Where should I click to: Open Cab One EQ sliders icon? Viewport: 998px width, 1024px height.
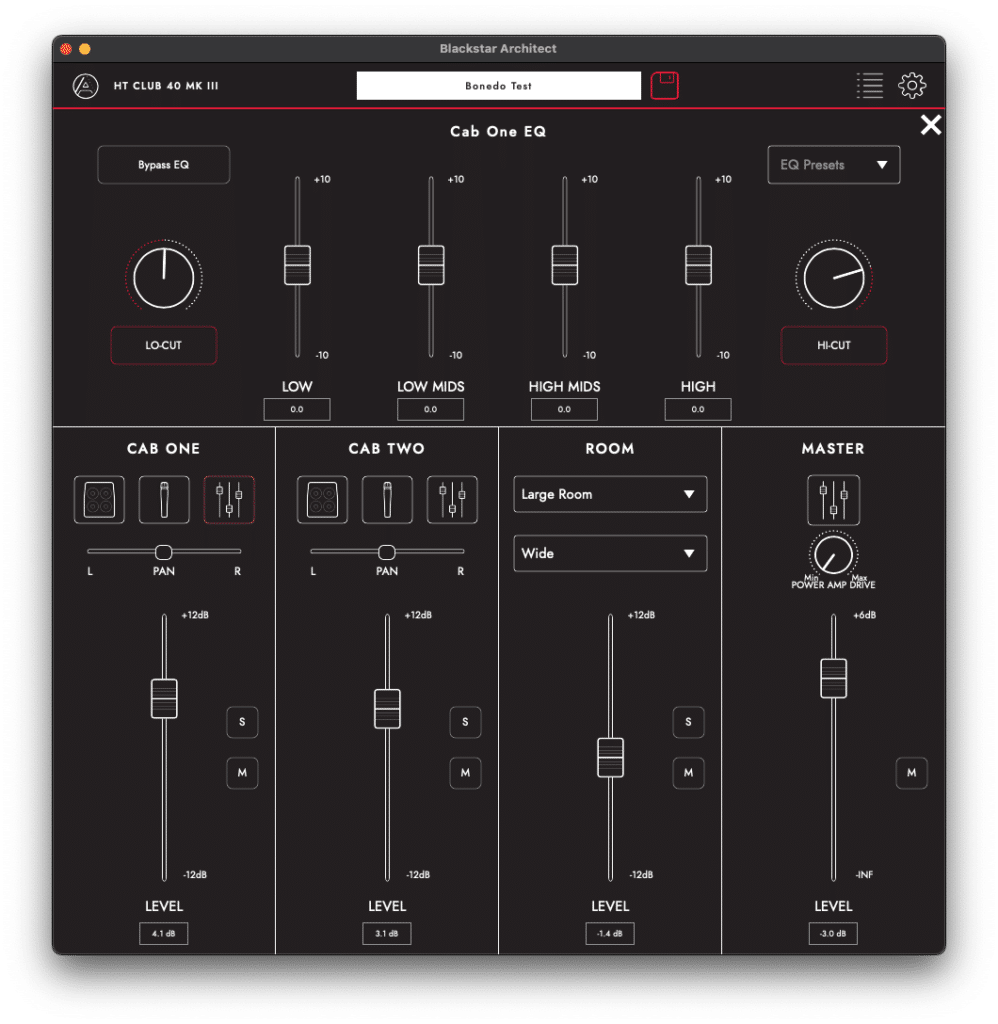pyautogui.click(x=229, y=500)
